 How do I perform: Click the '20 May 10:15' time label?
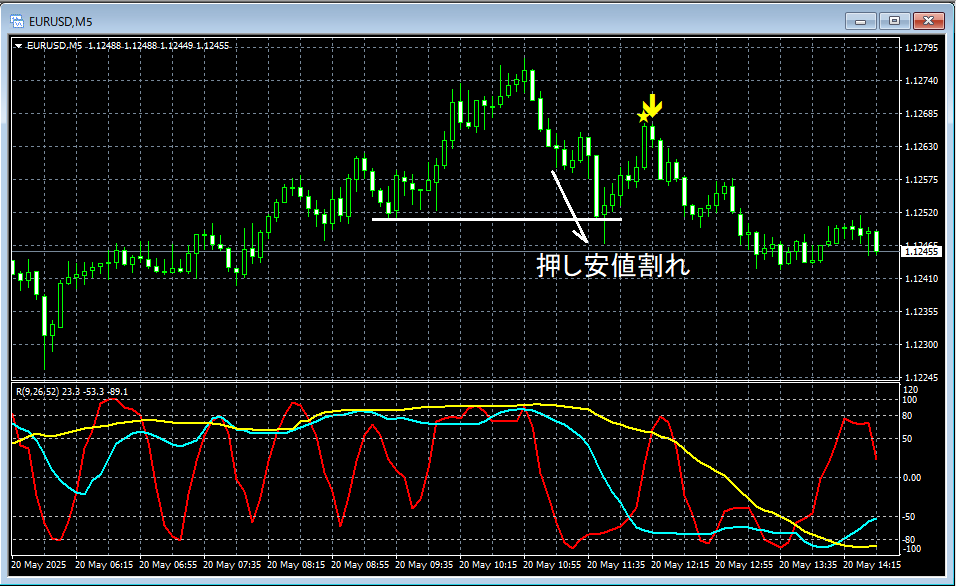click(x=488, y=565)
